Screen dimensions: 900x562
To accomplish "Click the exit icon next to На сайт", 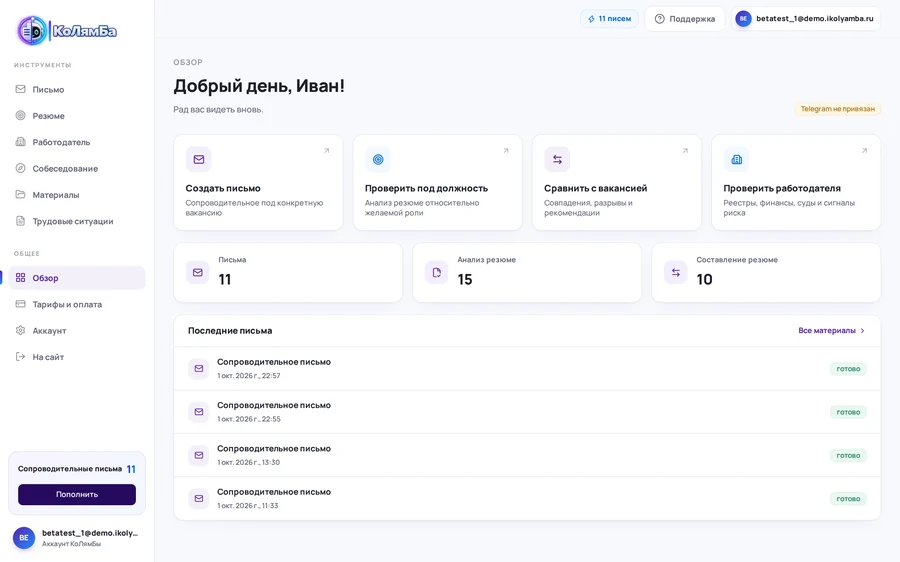I will coord(21,357).
